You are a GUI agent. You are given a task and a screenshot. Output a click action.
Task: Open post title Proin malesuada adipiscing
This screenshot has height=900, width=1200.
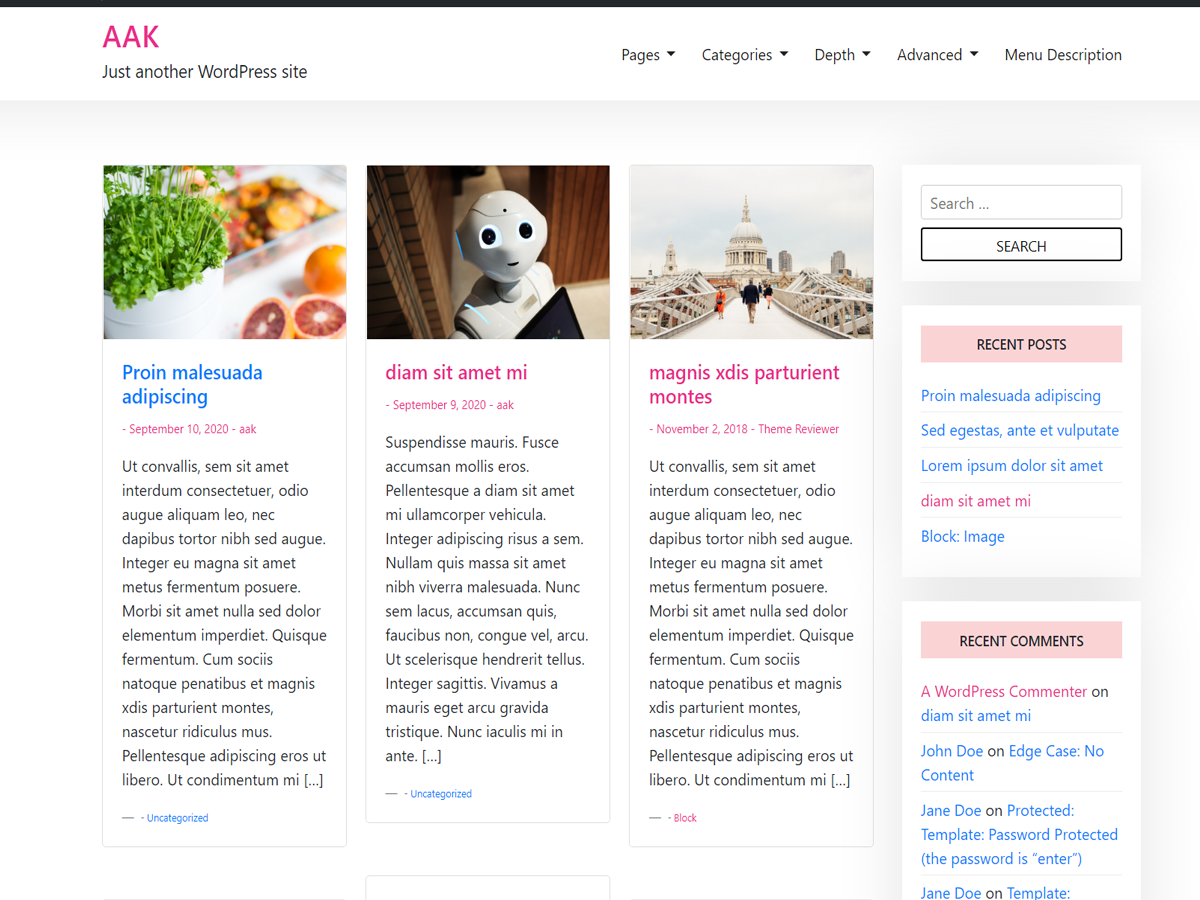[x=192, y=385]
